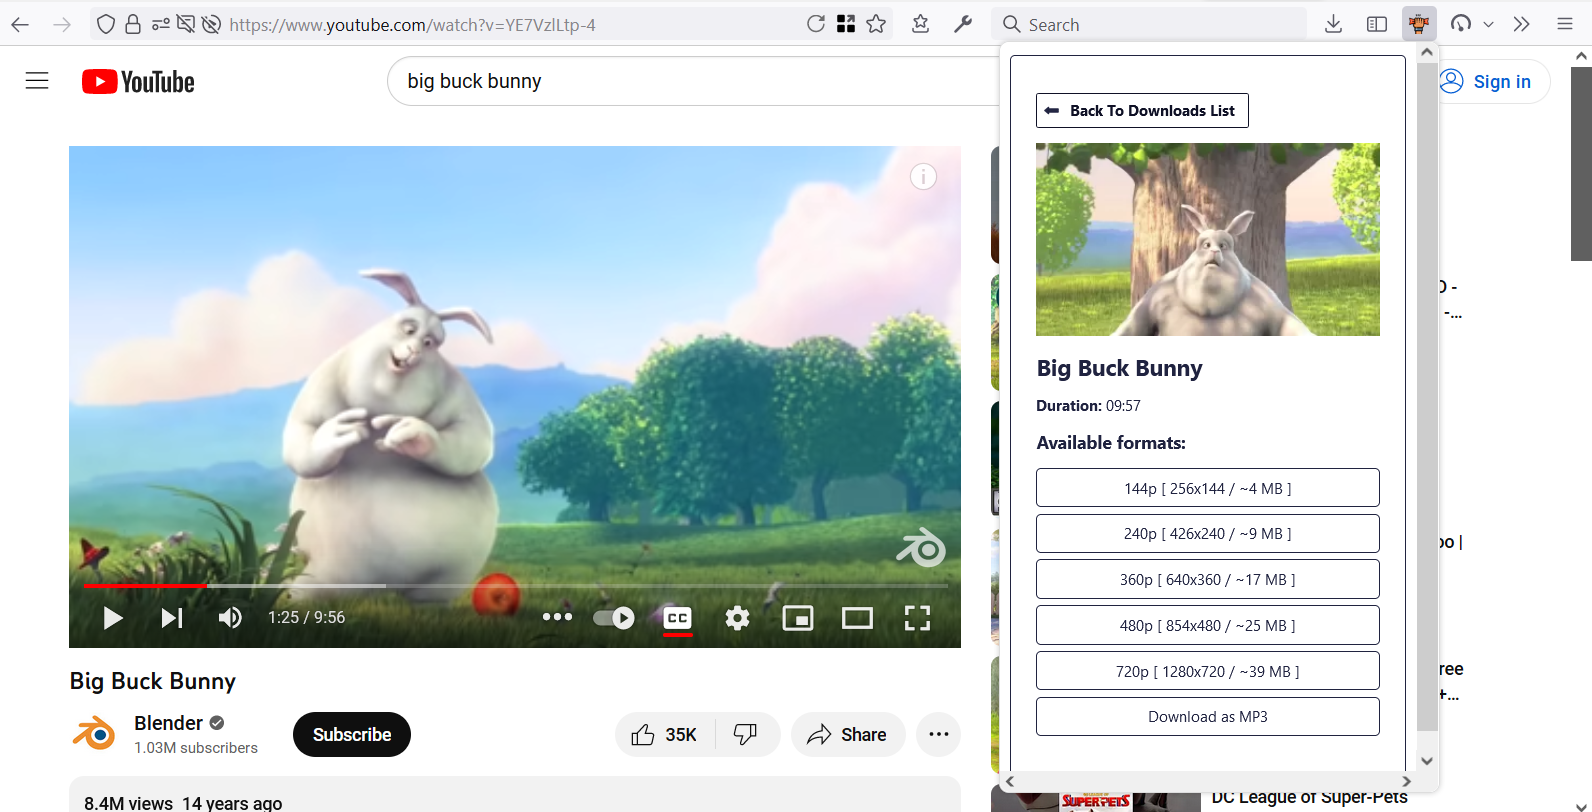
Task: Click Download as MP3
Action: click(1207, 716)
